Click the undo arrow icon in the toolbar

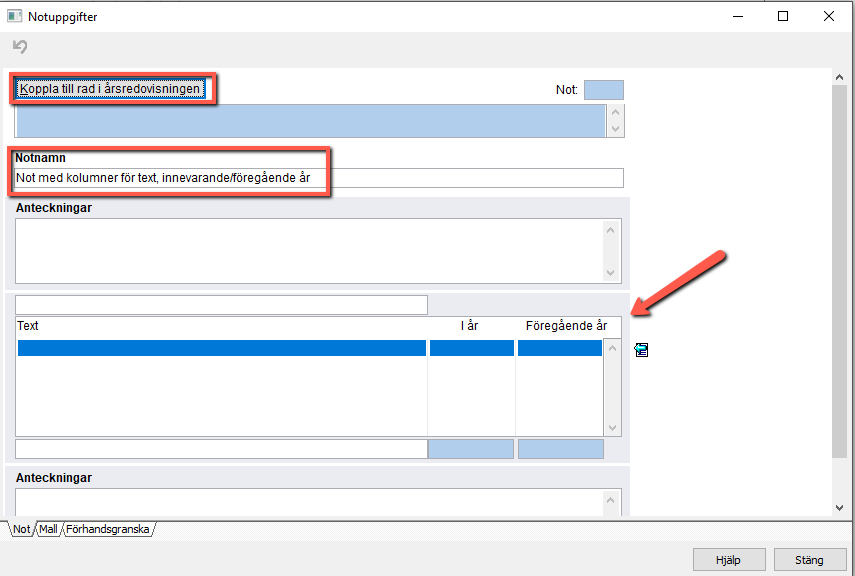click(x=20, y=46)
